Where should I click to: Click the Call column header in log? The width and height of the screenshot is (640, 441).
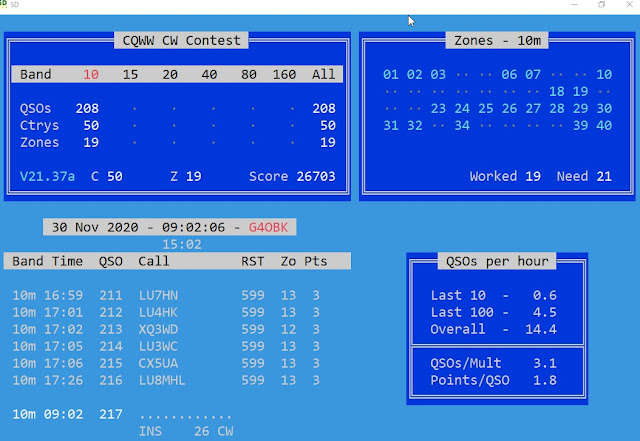(153, 261)
